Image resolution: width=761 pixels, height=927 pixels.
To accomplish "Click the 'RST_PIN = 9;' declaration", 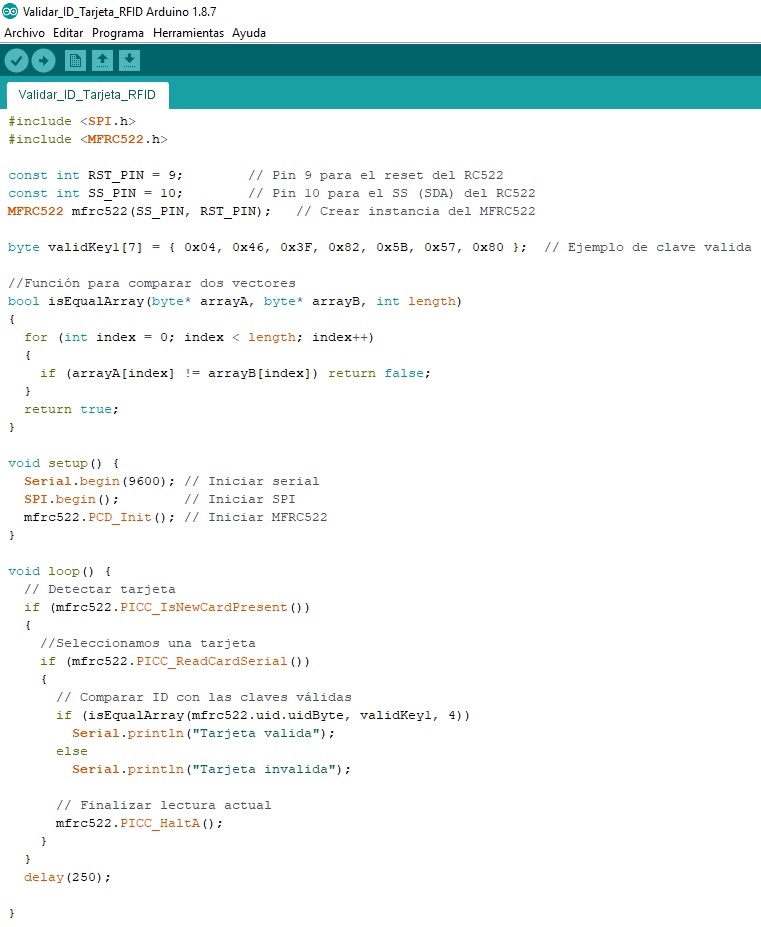I will pos(95,176).
